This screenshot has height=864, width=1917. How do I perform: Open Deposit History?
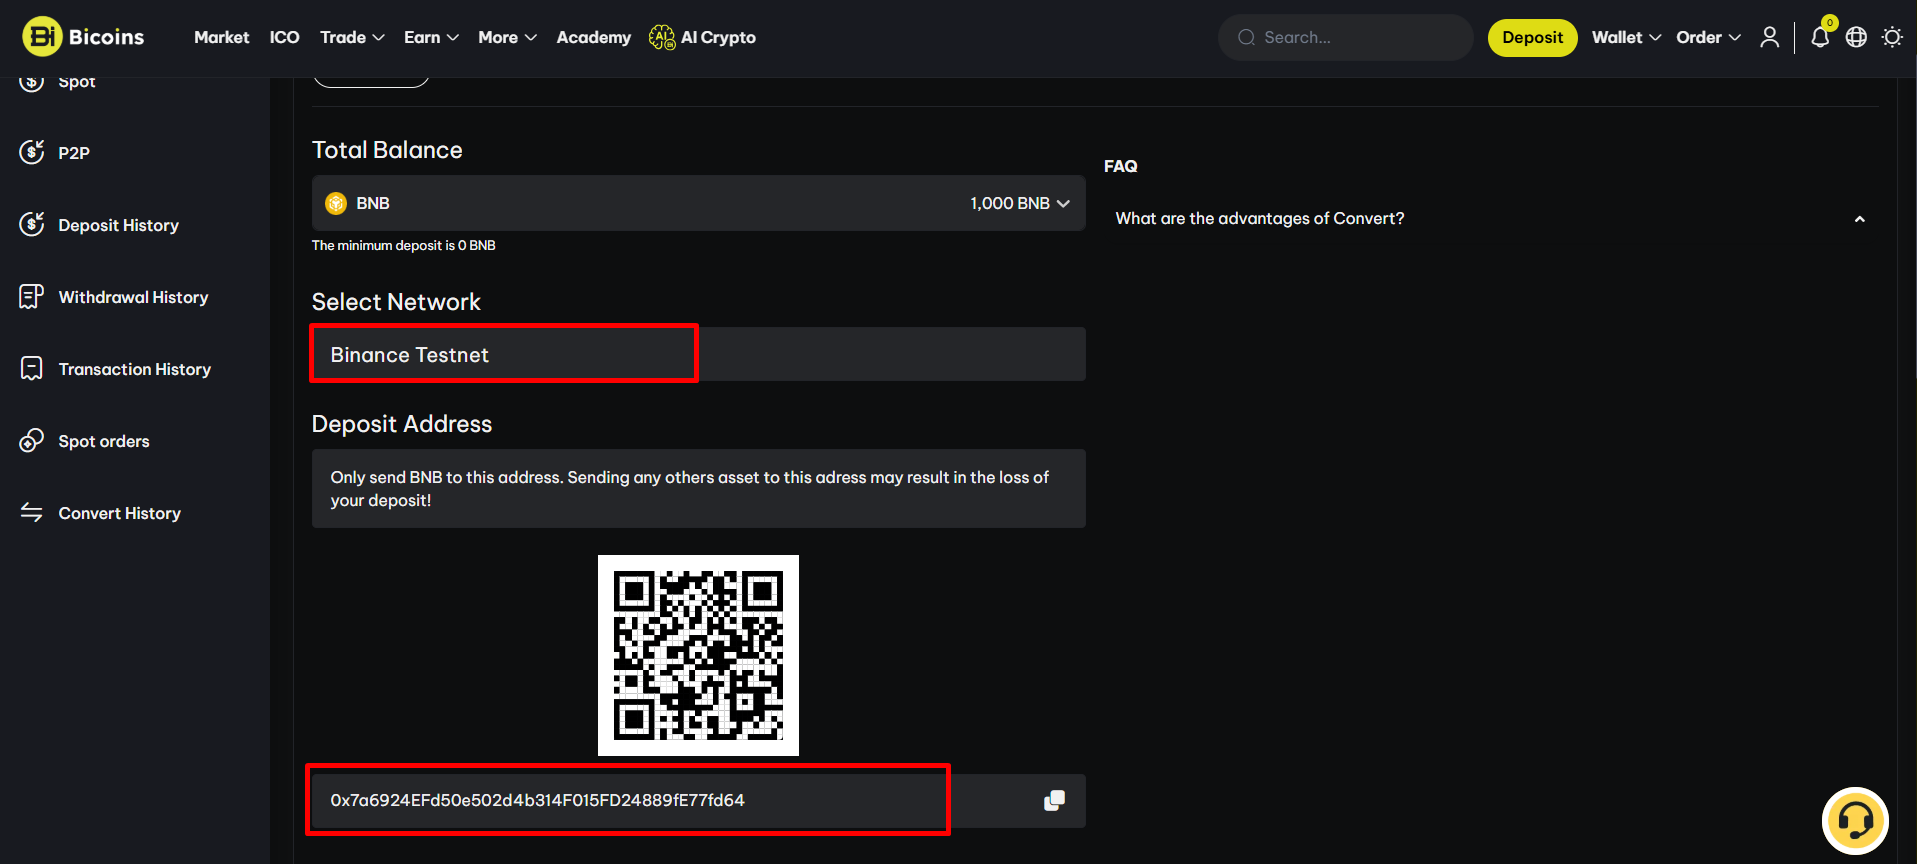point(118,225)
